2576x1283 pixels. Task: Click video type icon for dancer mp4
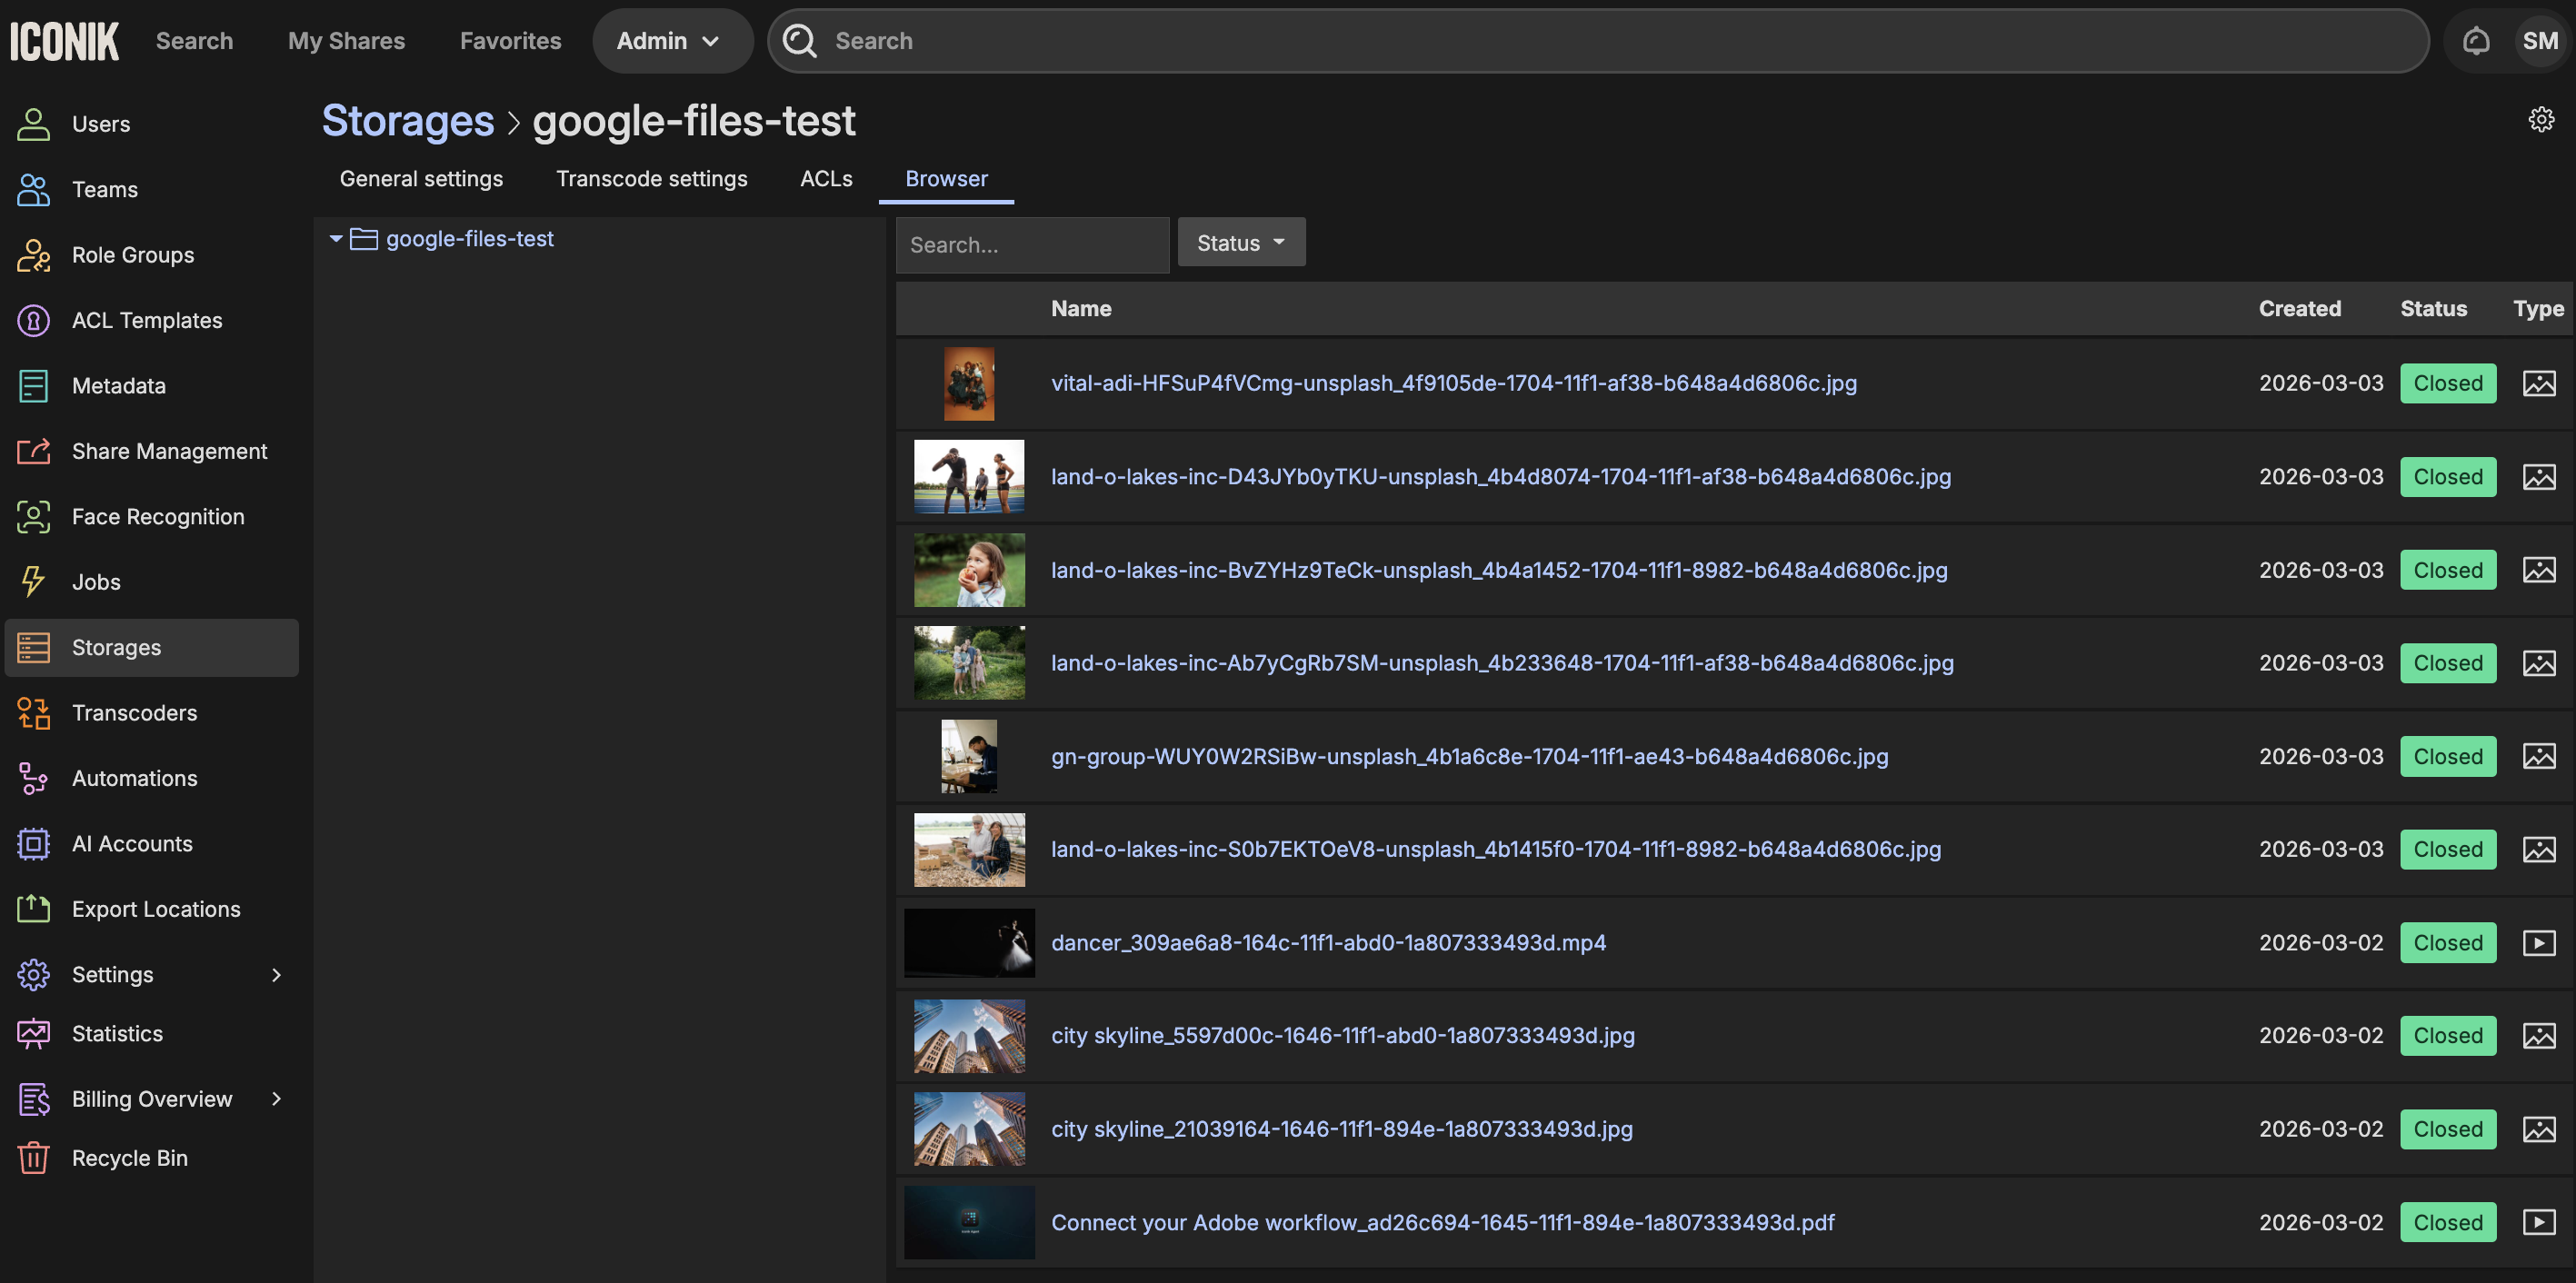point(2538,943)
